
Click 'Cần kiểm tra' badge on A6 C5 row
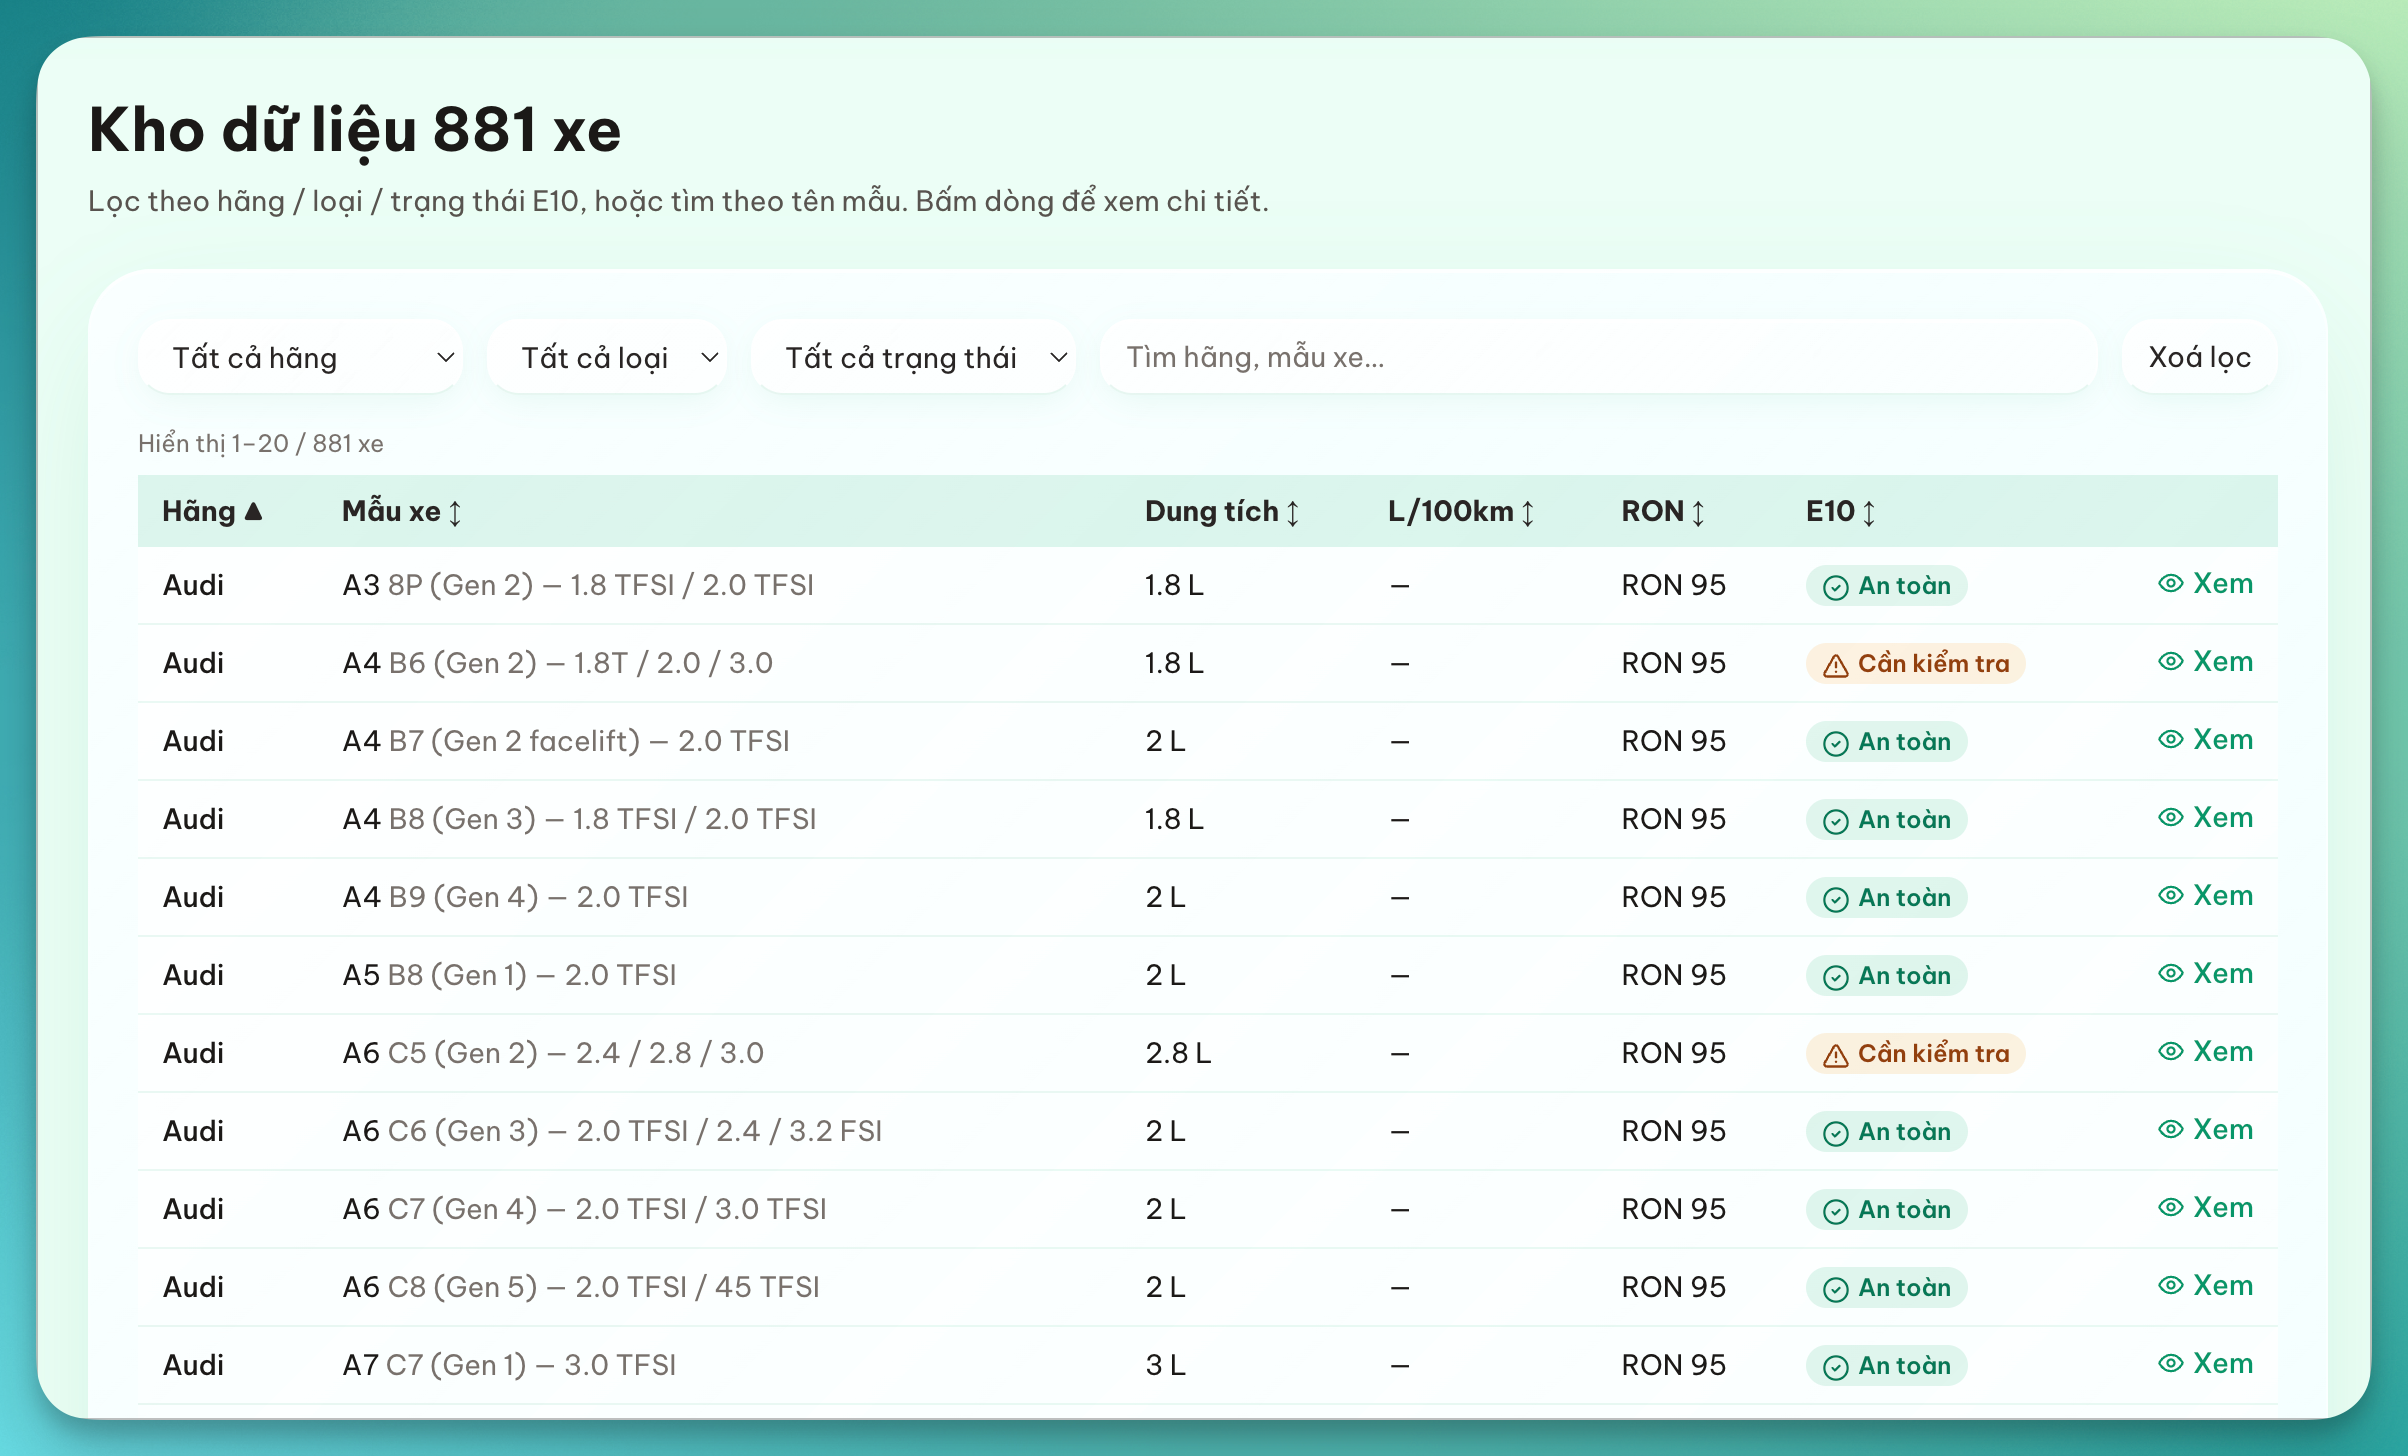[1915, 1053]
